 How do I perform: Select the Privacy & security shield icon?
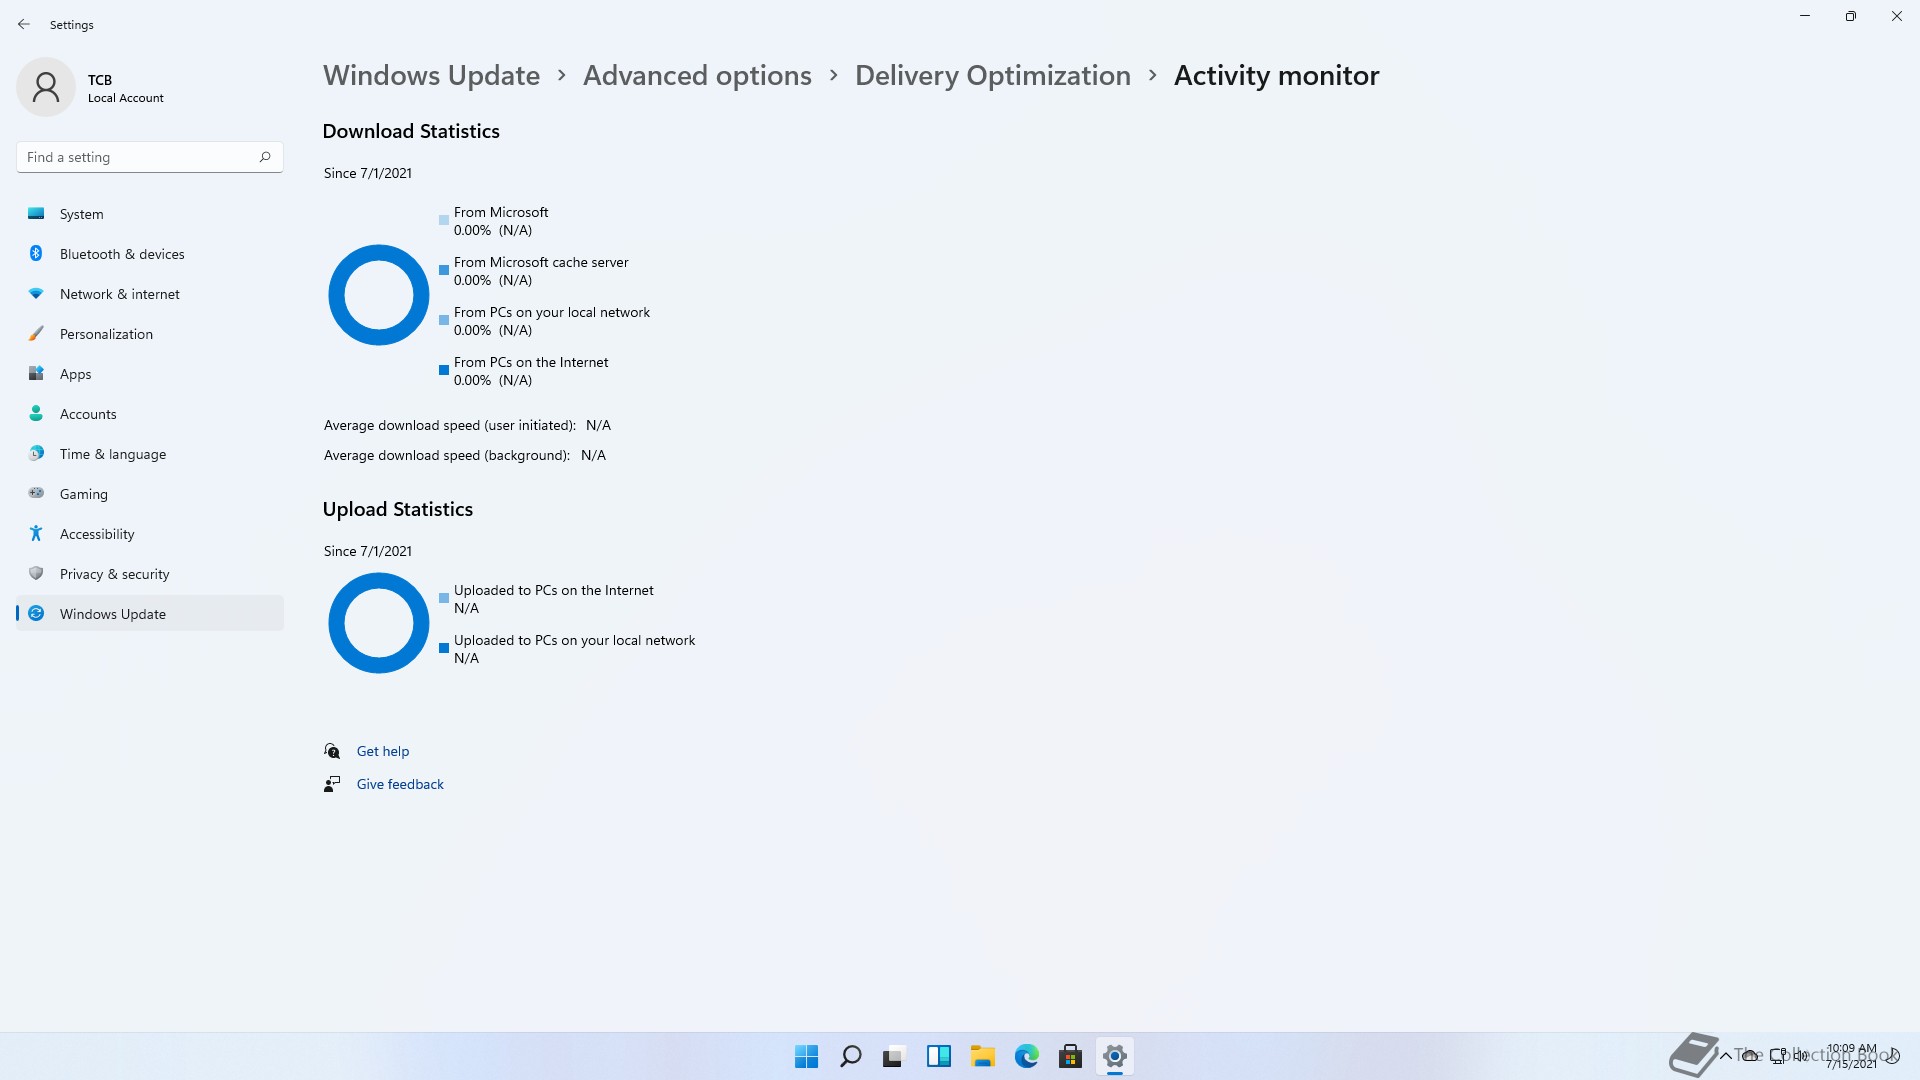pos(36,574)
